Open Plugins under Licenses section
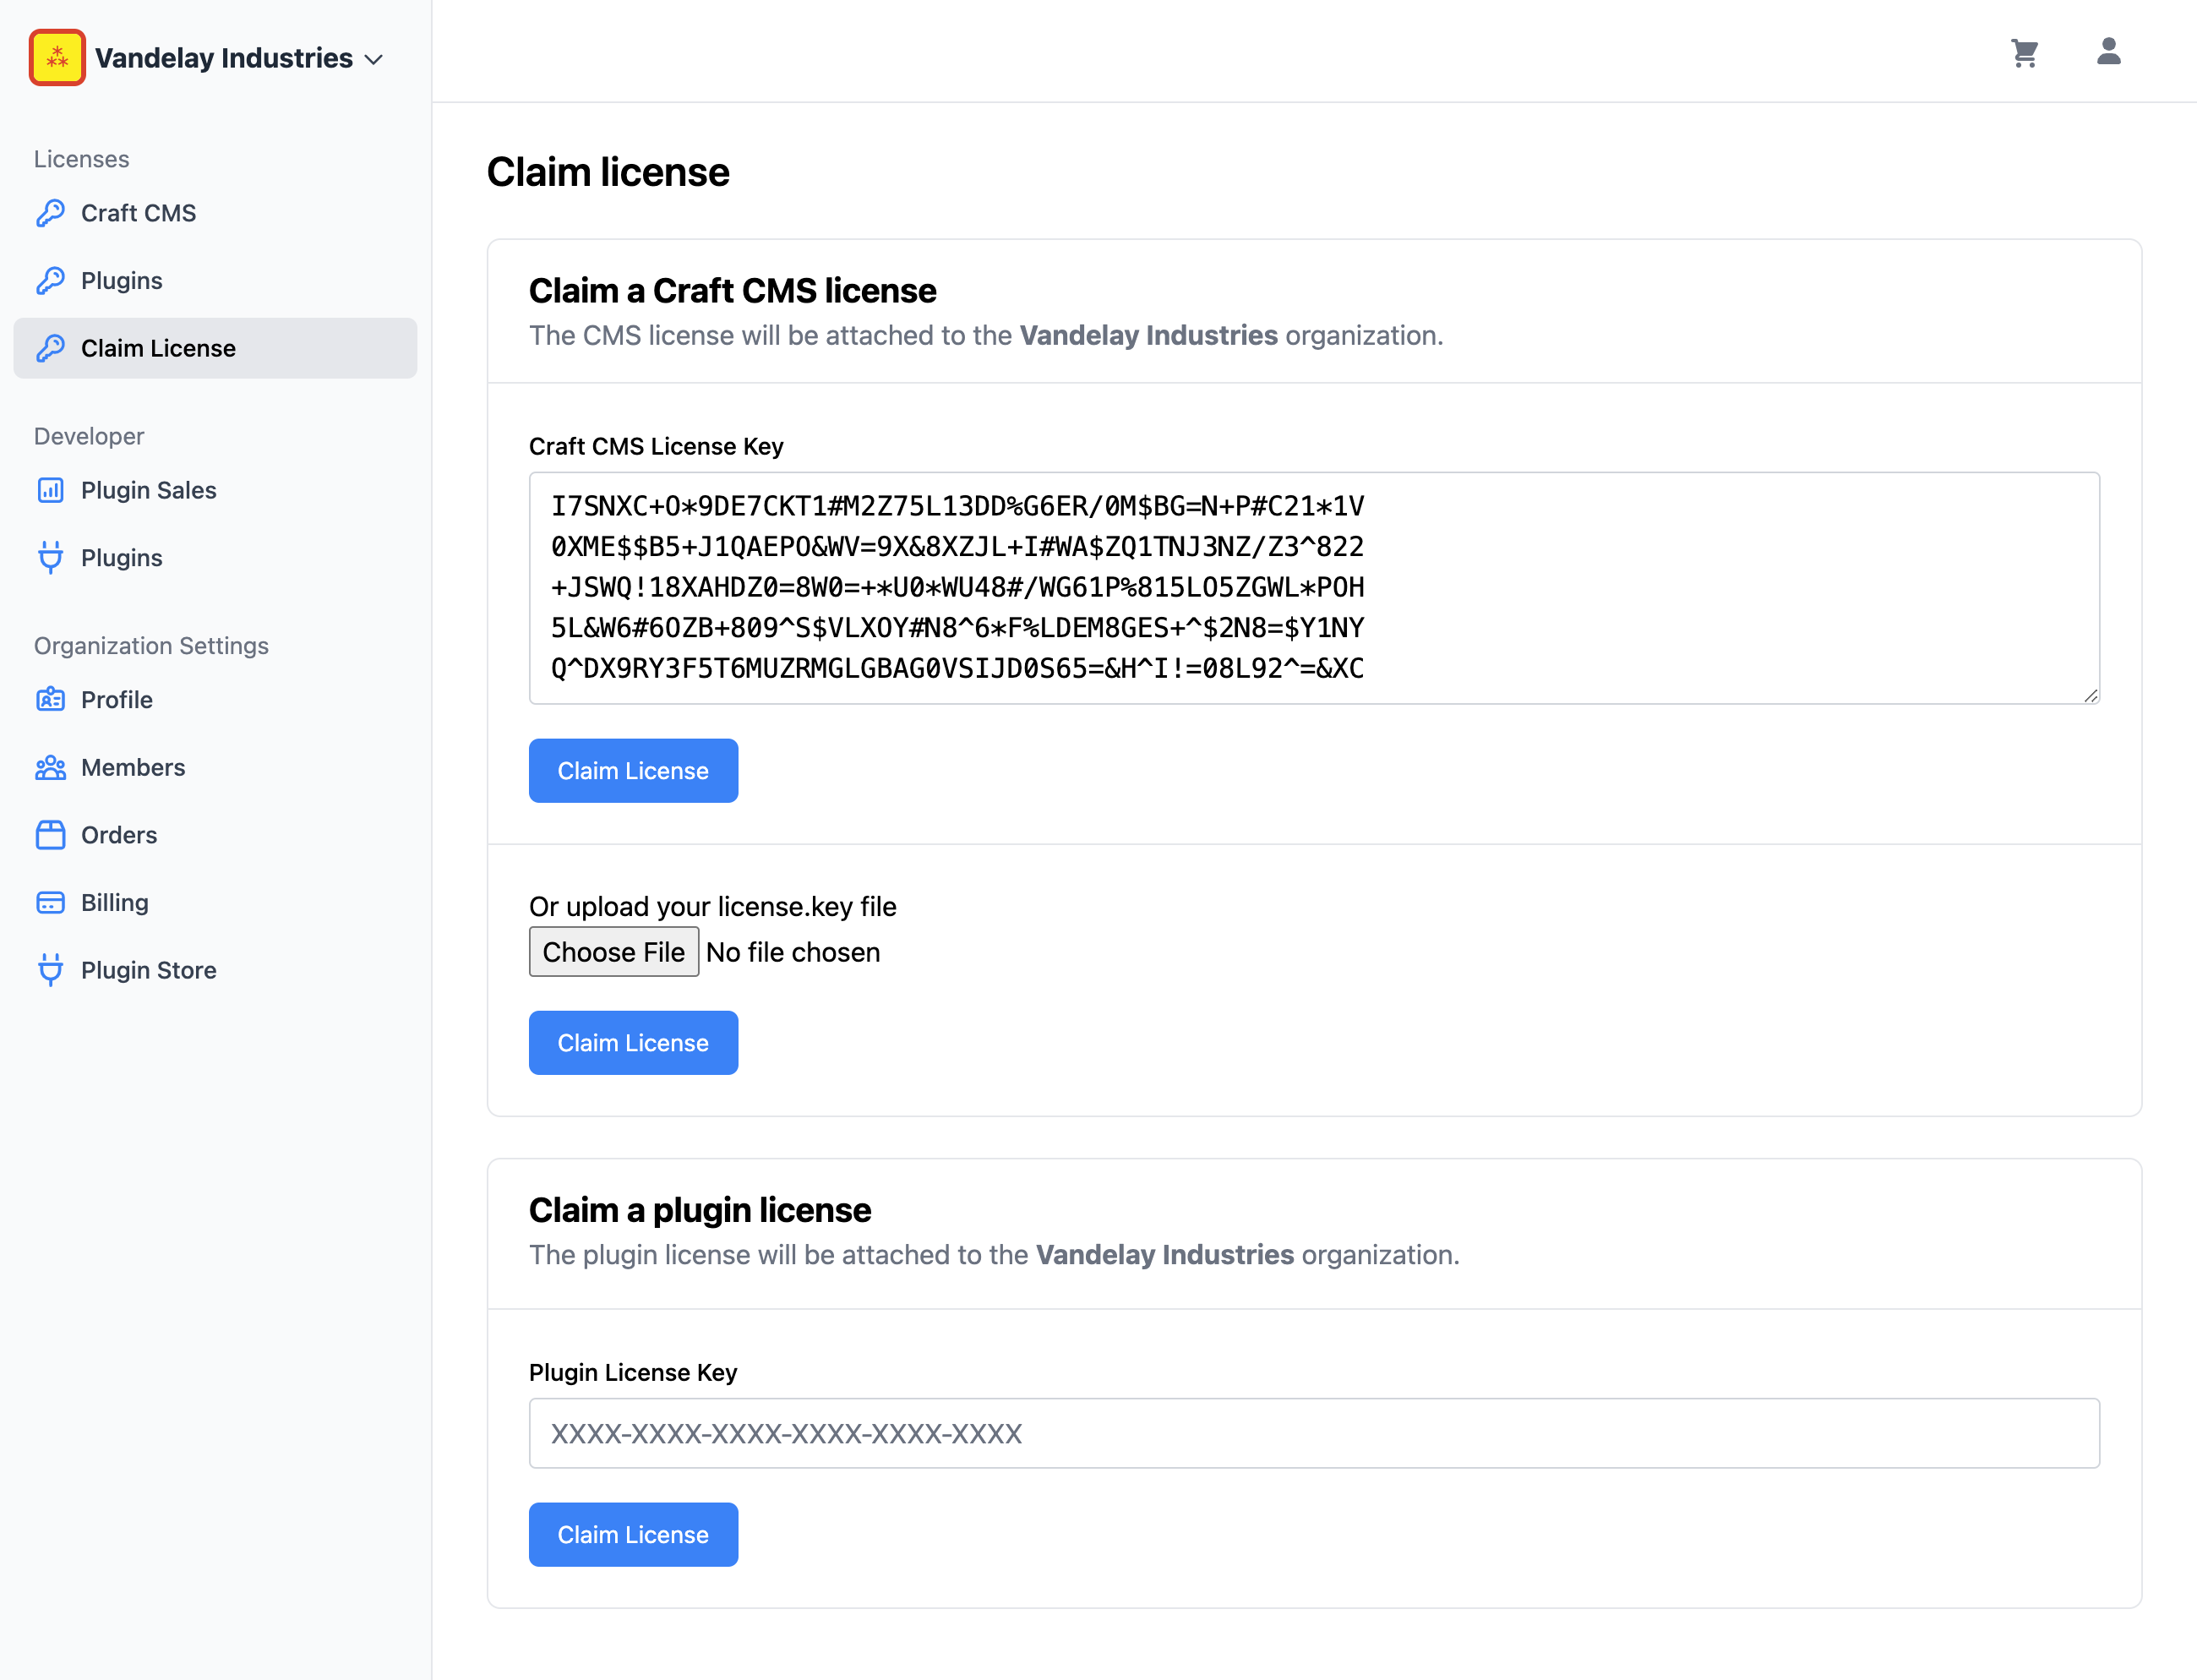The width and height of the screenshot is (2197, 1680). click(215, 281)
